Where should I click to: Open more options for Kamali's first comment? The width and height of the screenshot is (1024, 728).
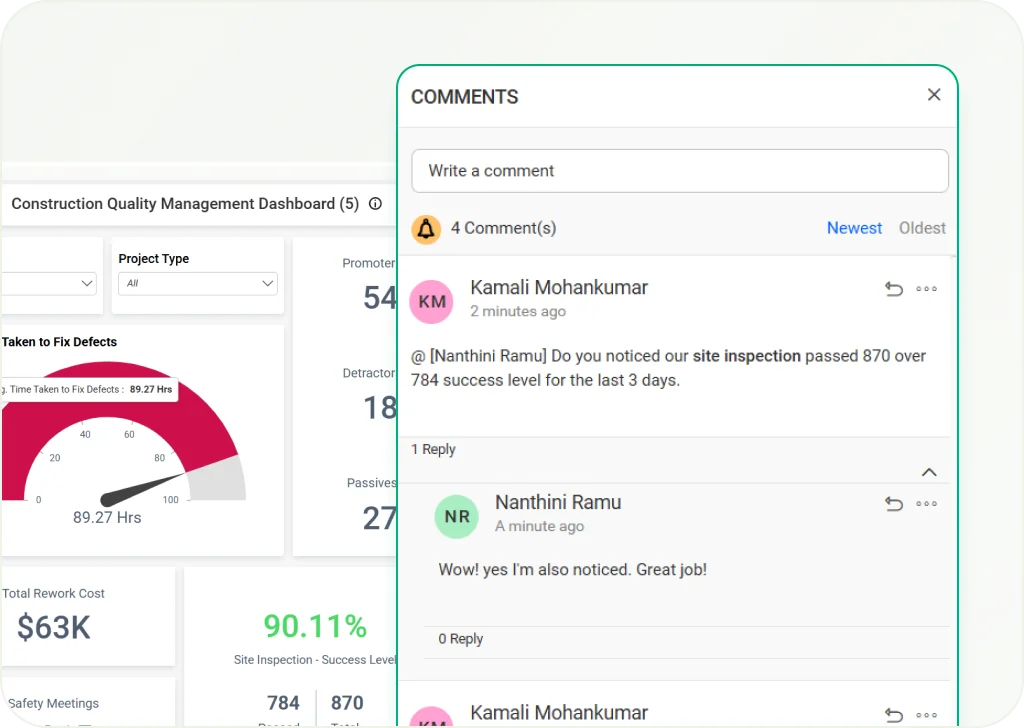(927, 289)
